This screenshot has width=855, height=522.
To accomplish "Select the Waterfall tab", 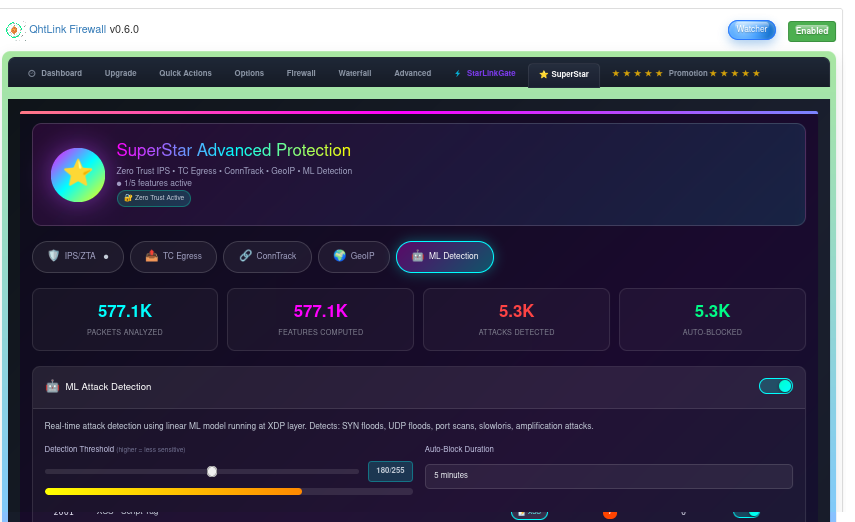I will (x=354, y=73).
